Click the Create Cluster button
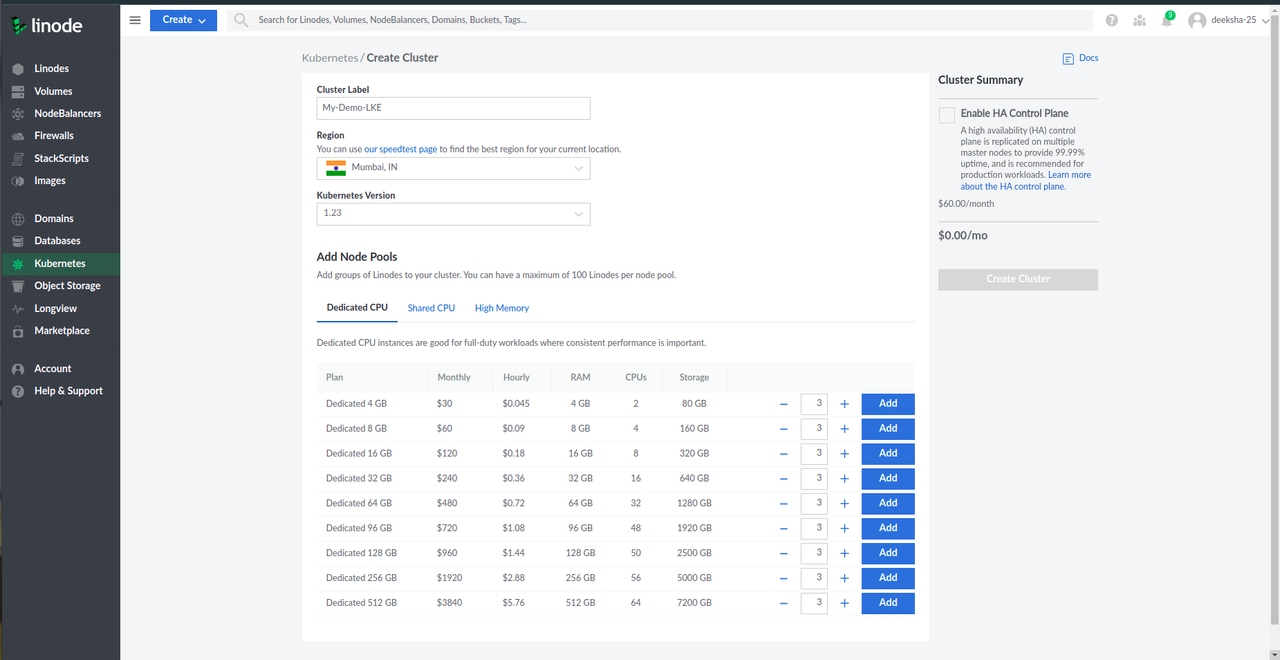This screenshot has width=1280, height=660. coord(1018,279)
